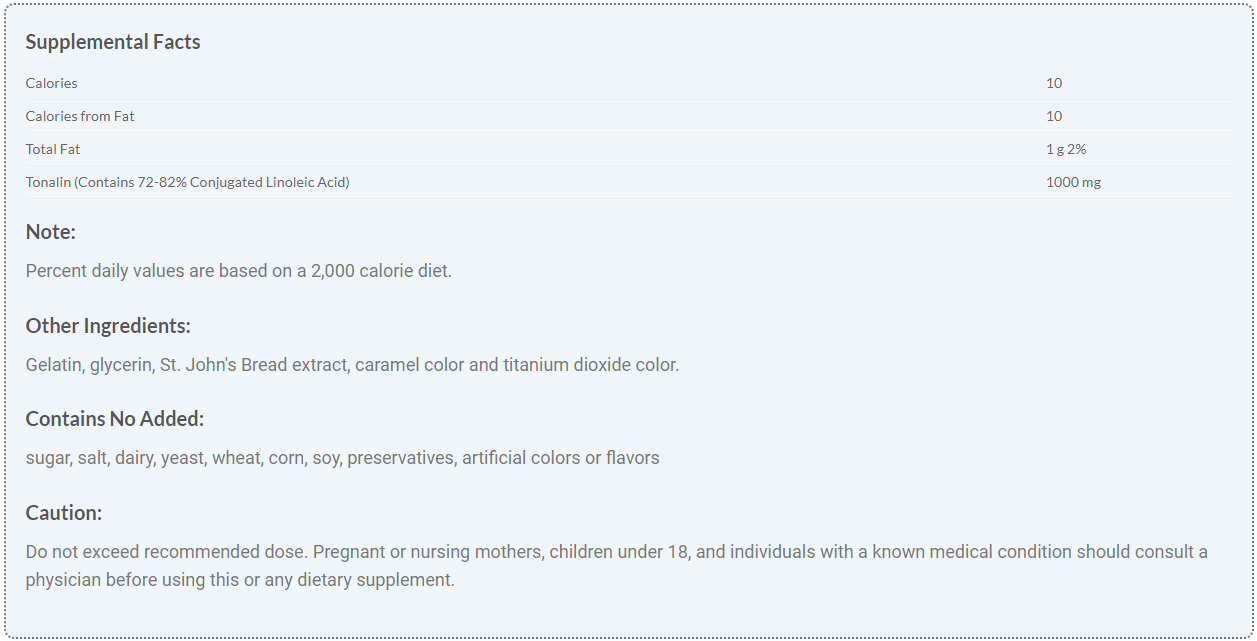The width and height of the screenshot is (1257, 641).
Task: Click the Supplemental Facts heading
Action: click(113, 42)
